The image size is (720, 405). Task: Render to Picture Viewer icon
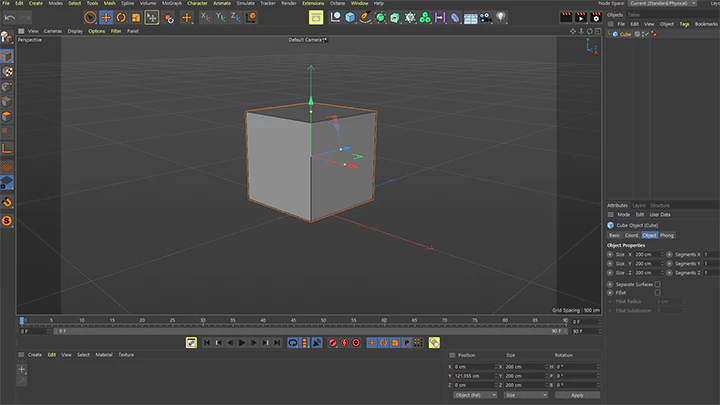(581, 17)
